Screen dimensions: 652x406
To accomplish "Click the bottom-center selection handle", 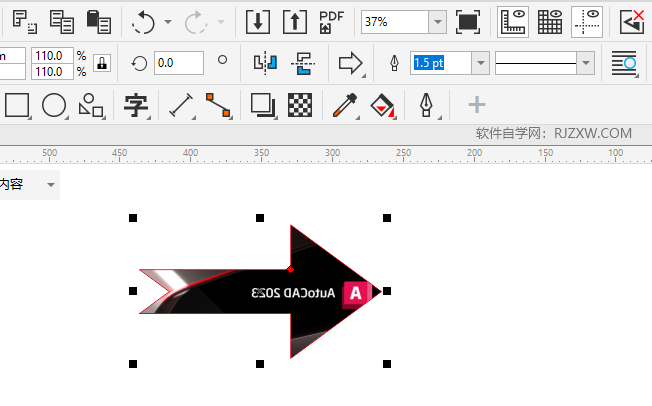I will 260,364.
